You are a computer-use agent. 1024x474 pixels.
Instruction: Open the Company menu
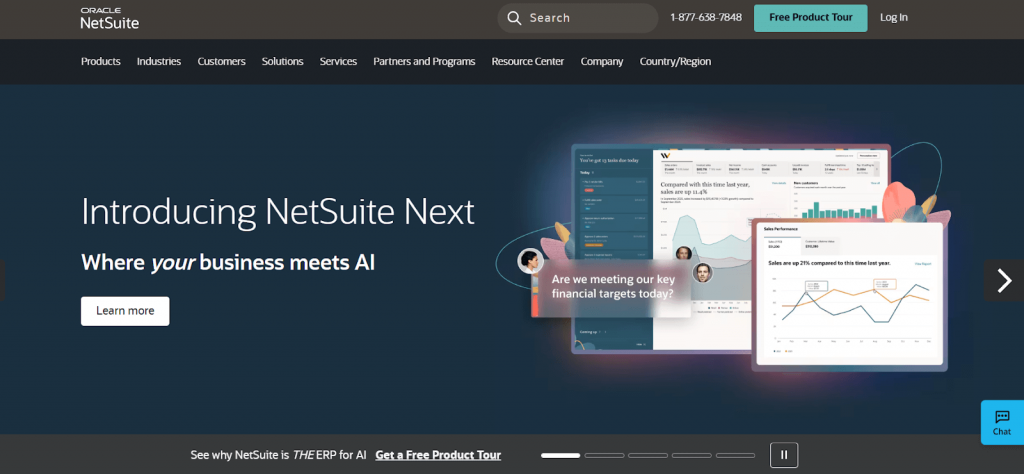(x=602, y=61)
